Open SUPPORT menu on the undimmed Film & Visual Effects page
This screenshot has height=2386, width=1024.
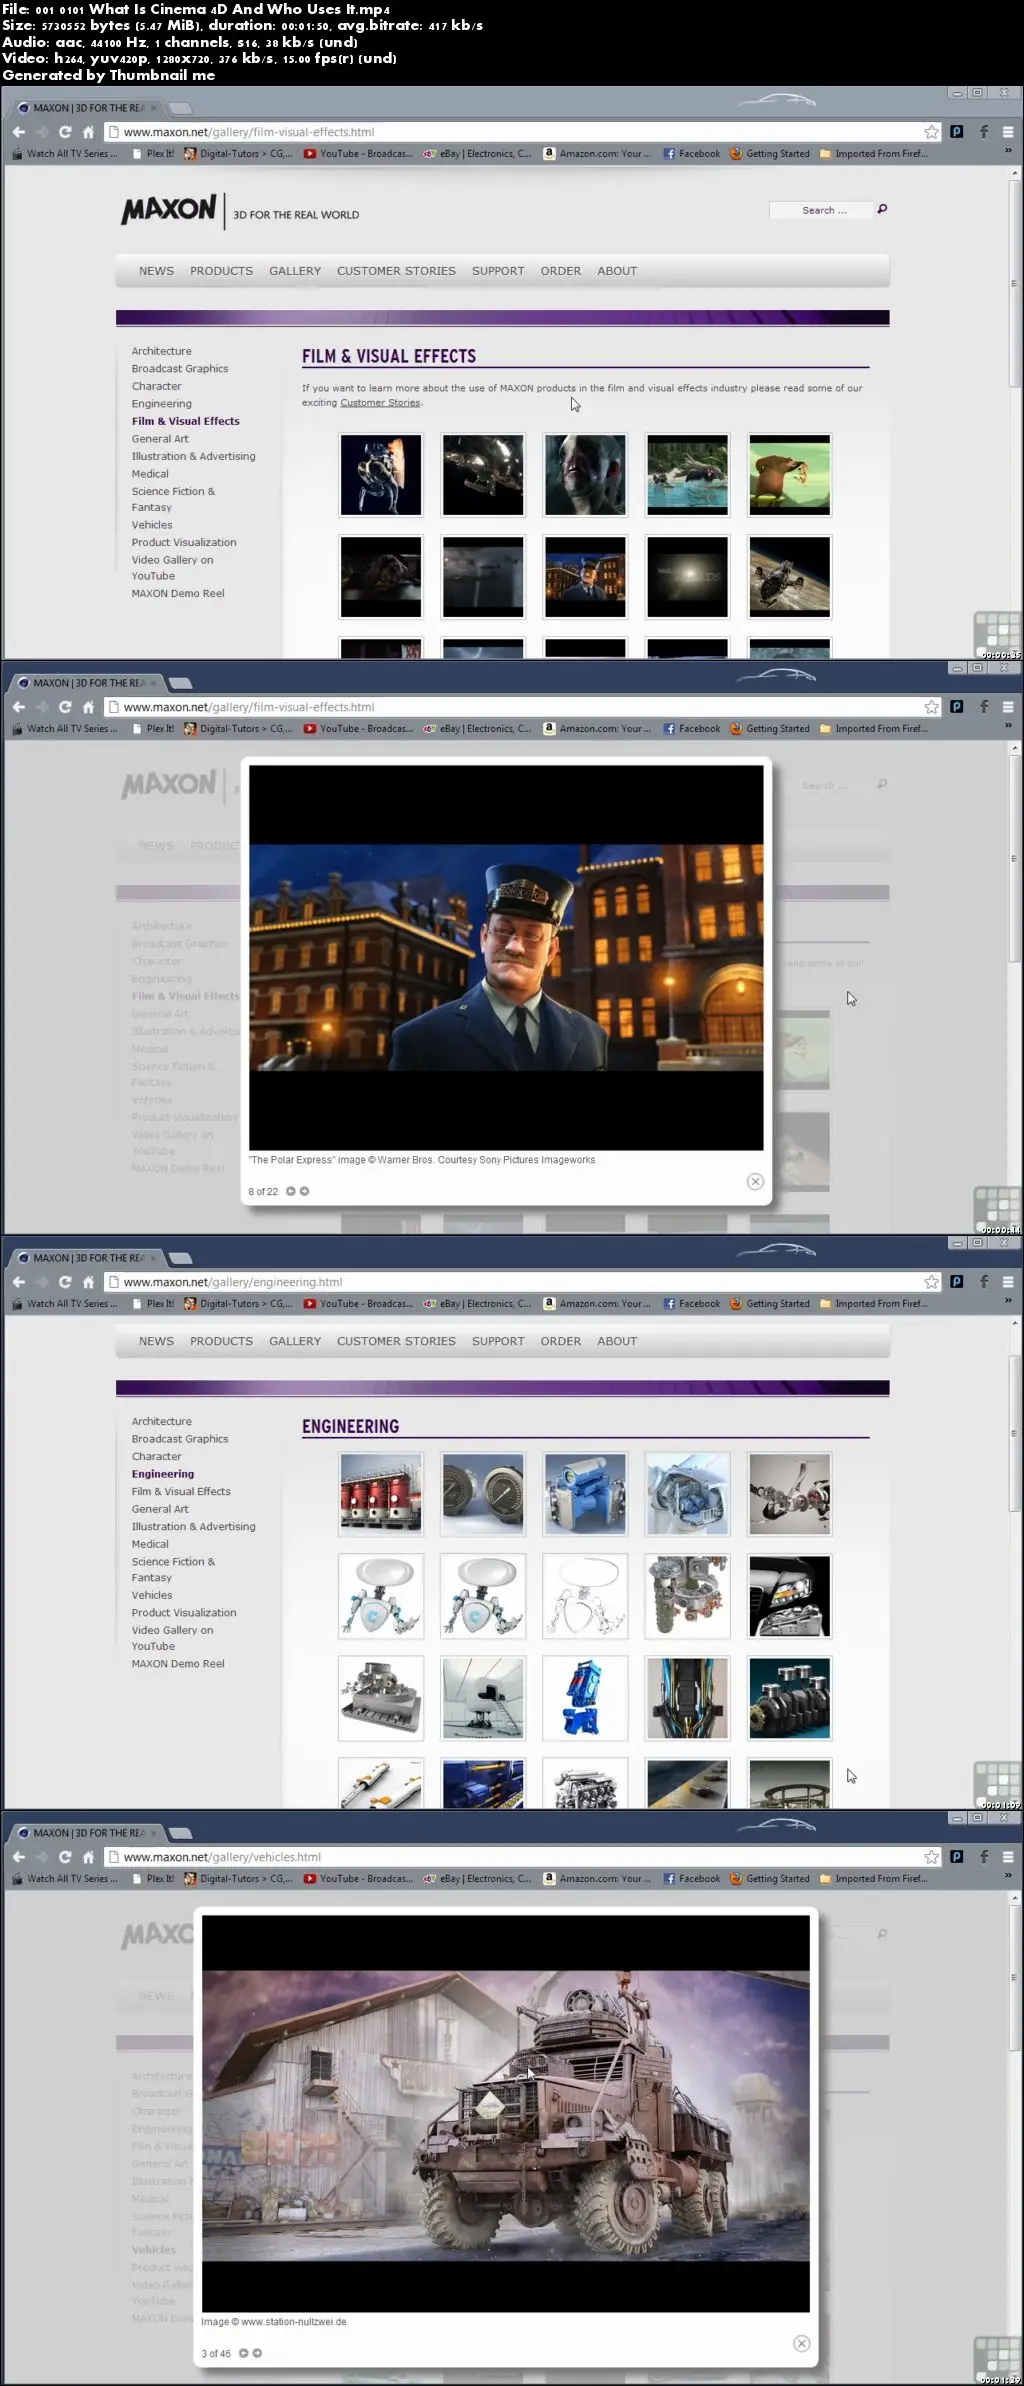[498, 271]
